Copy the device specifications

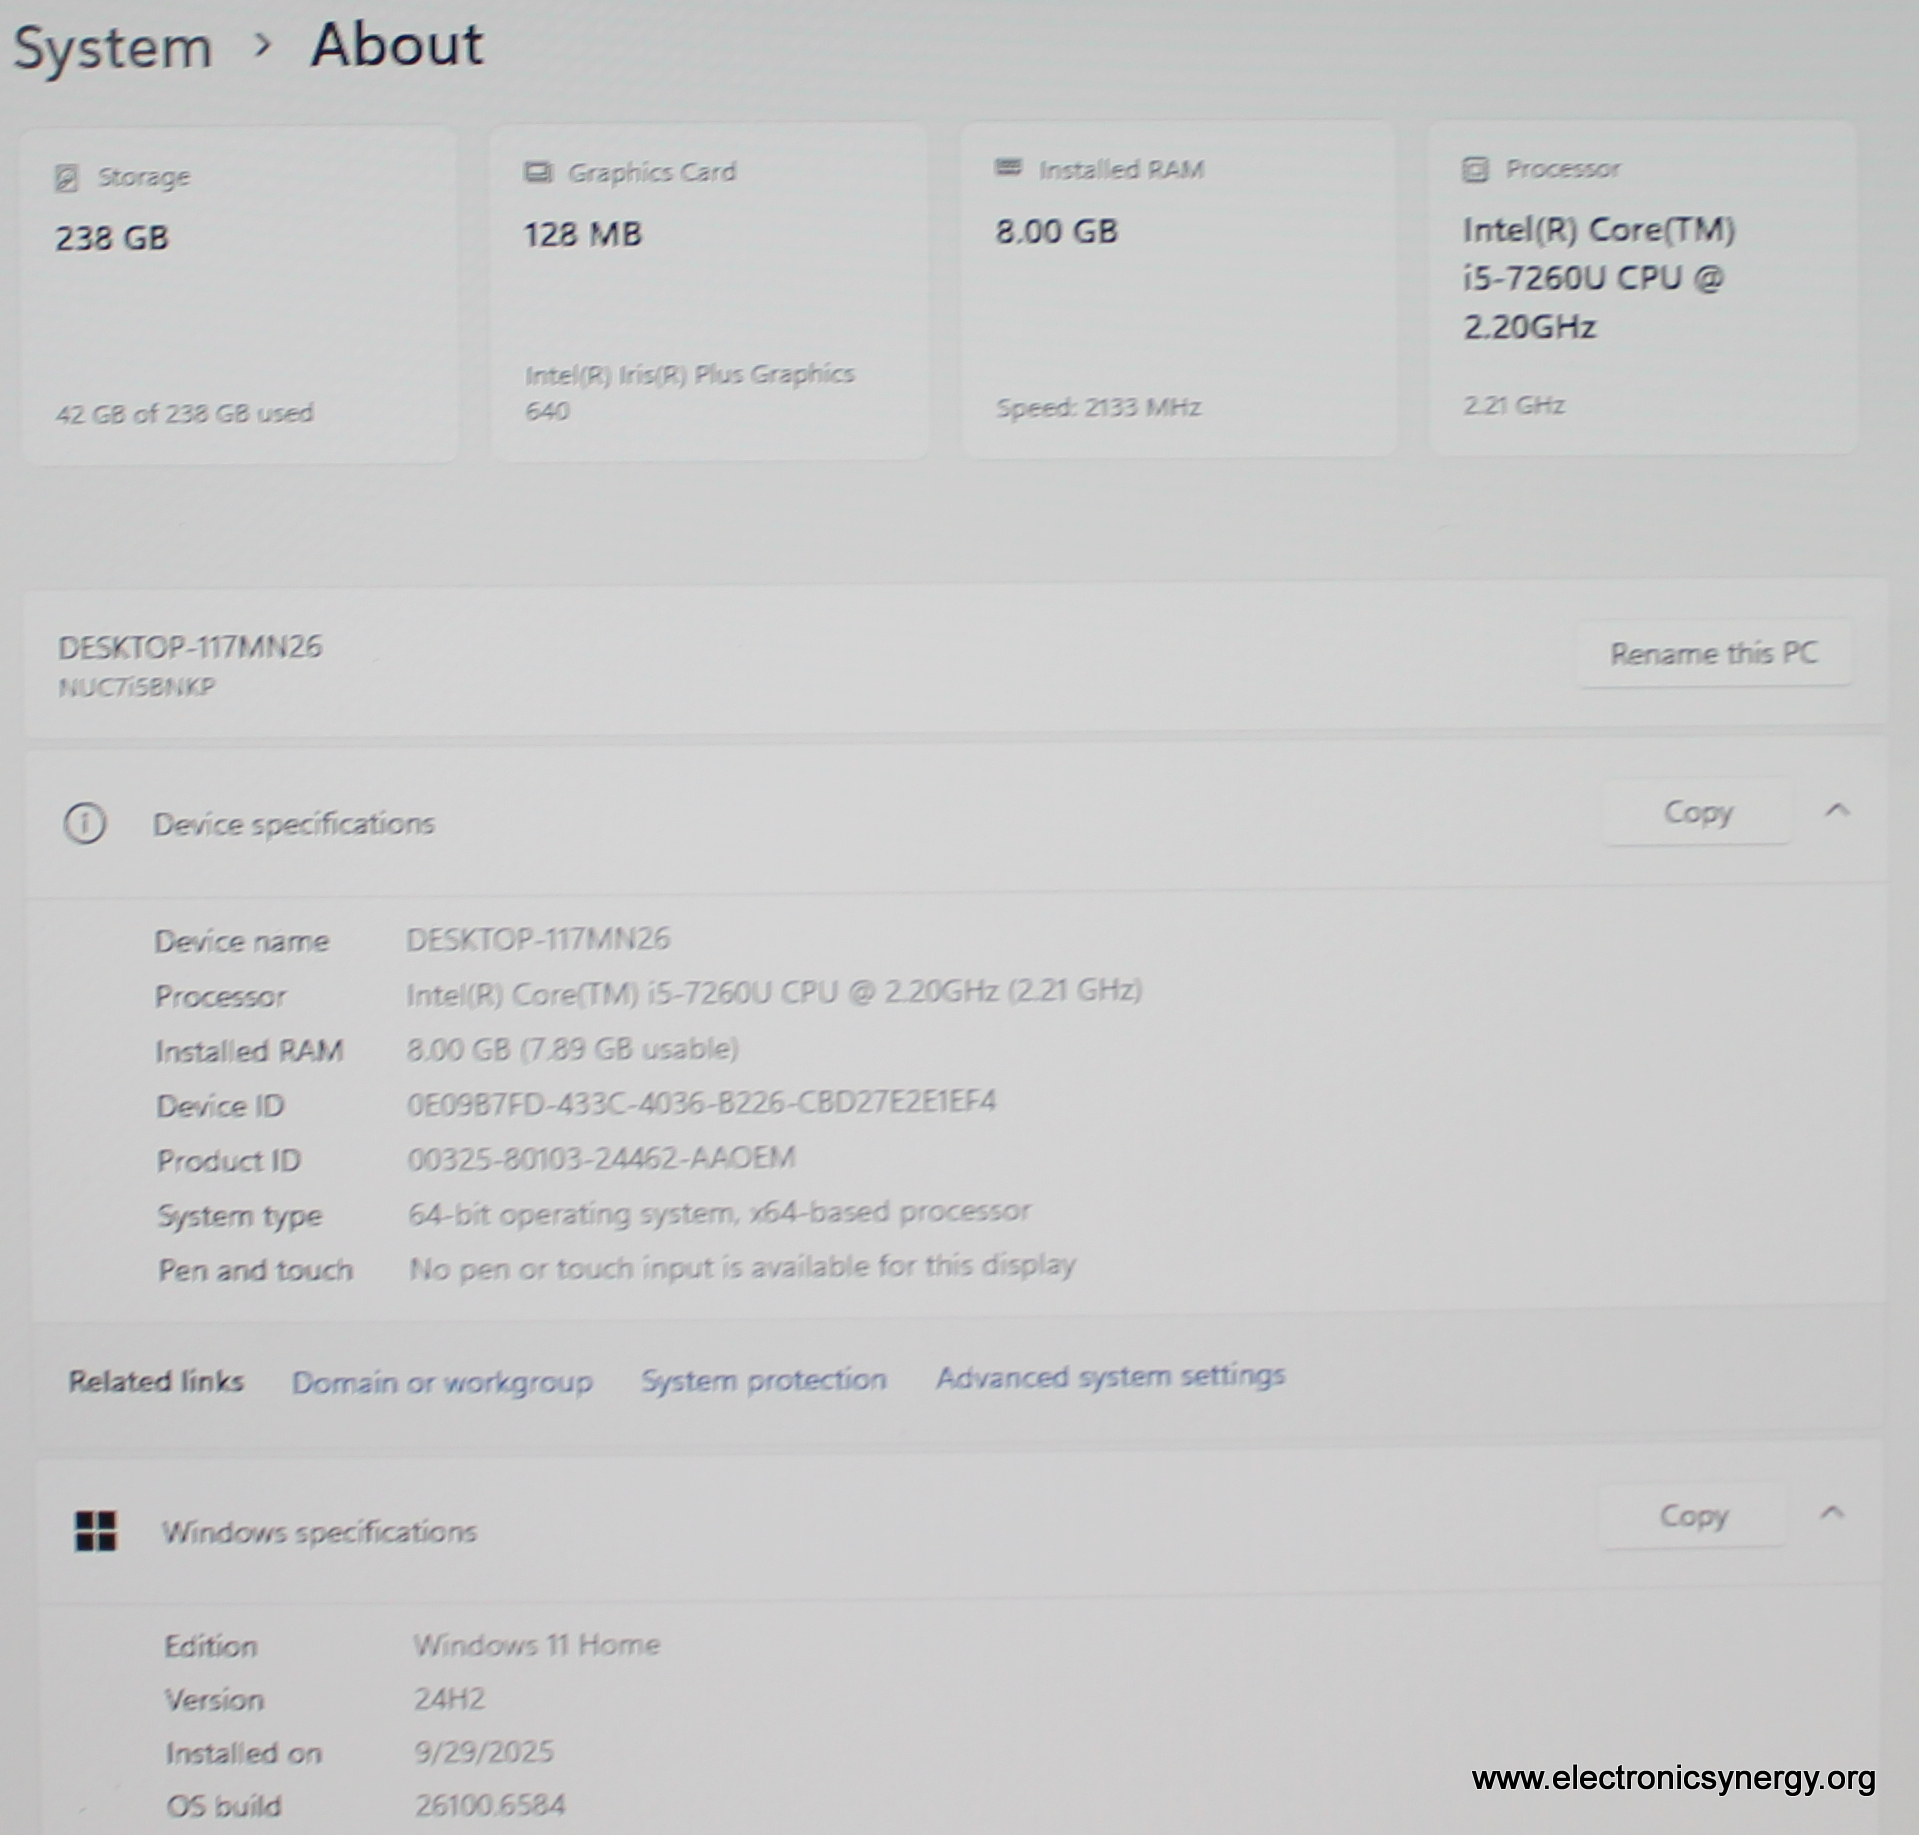pos(1697,812)
